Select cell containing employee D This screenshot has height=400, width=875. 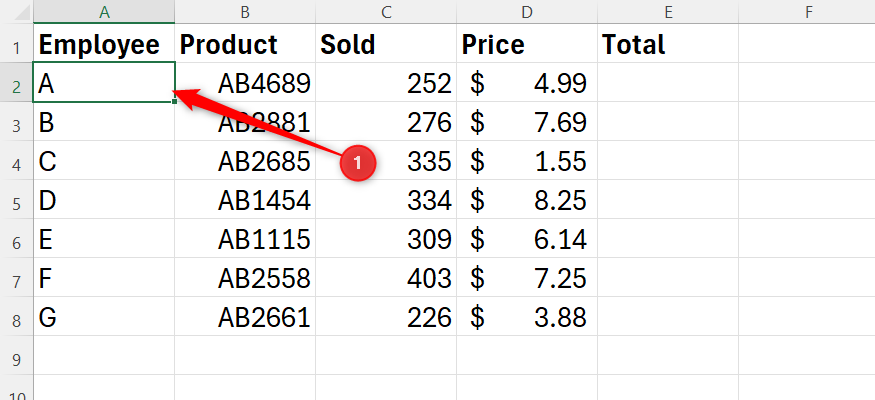coord(104,200)
